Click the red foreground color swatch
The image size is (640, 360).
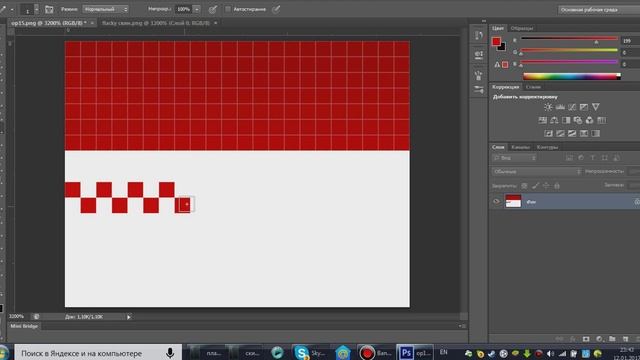(x=496, y=41)
